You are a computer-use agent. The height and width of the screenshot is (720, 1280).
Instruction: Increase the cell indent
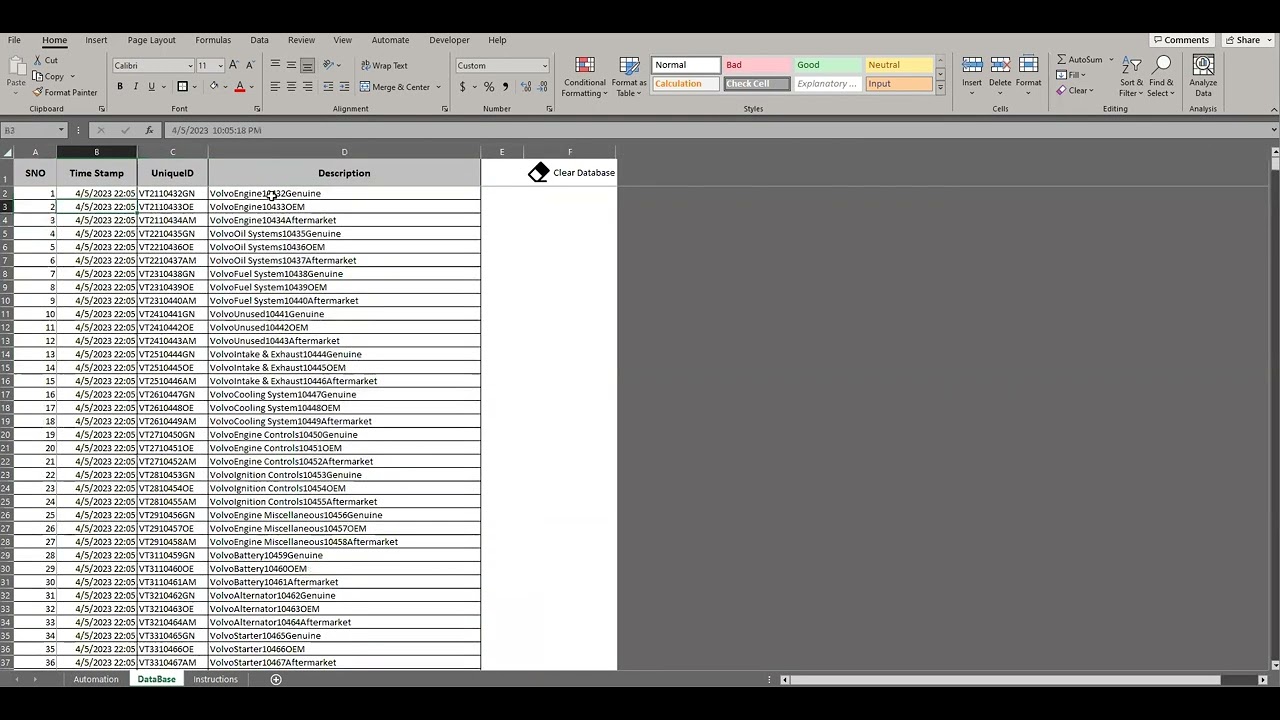coord(345,87)
